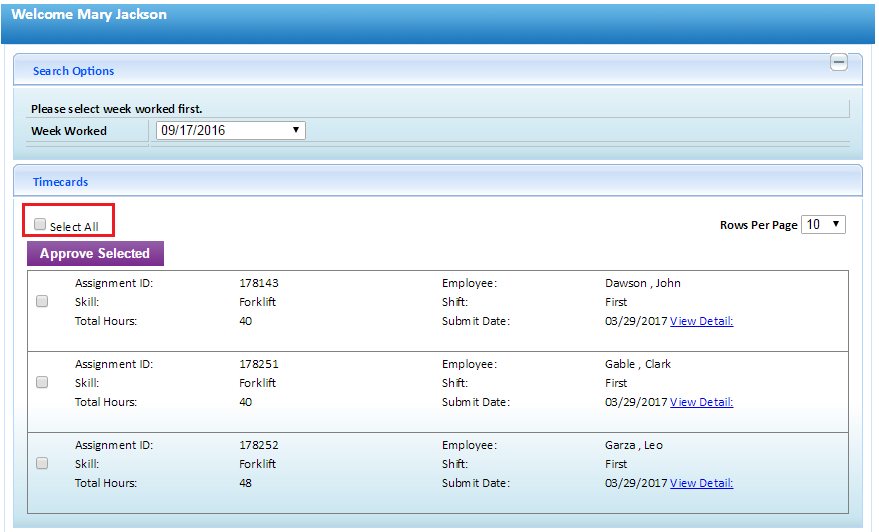
Task: Select timecard checkbox for Gable, Clark
Action: pos(42,382)
